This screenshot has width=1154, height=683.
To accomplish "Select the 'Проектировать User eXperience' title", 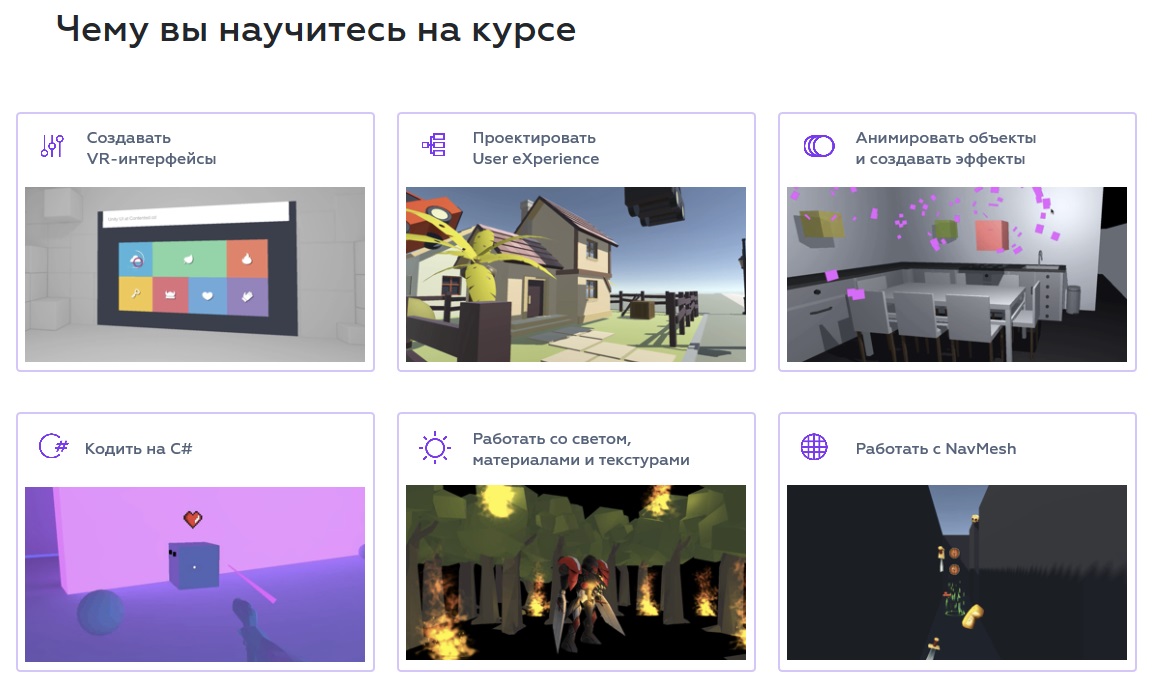I will [535, 148].
